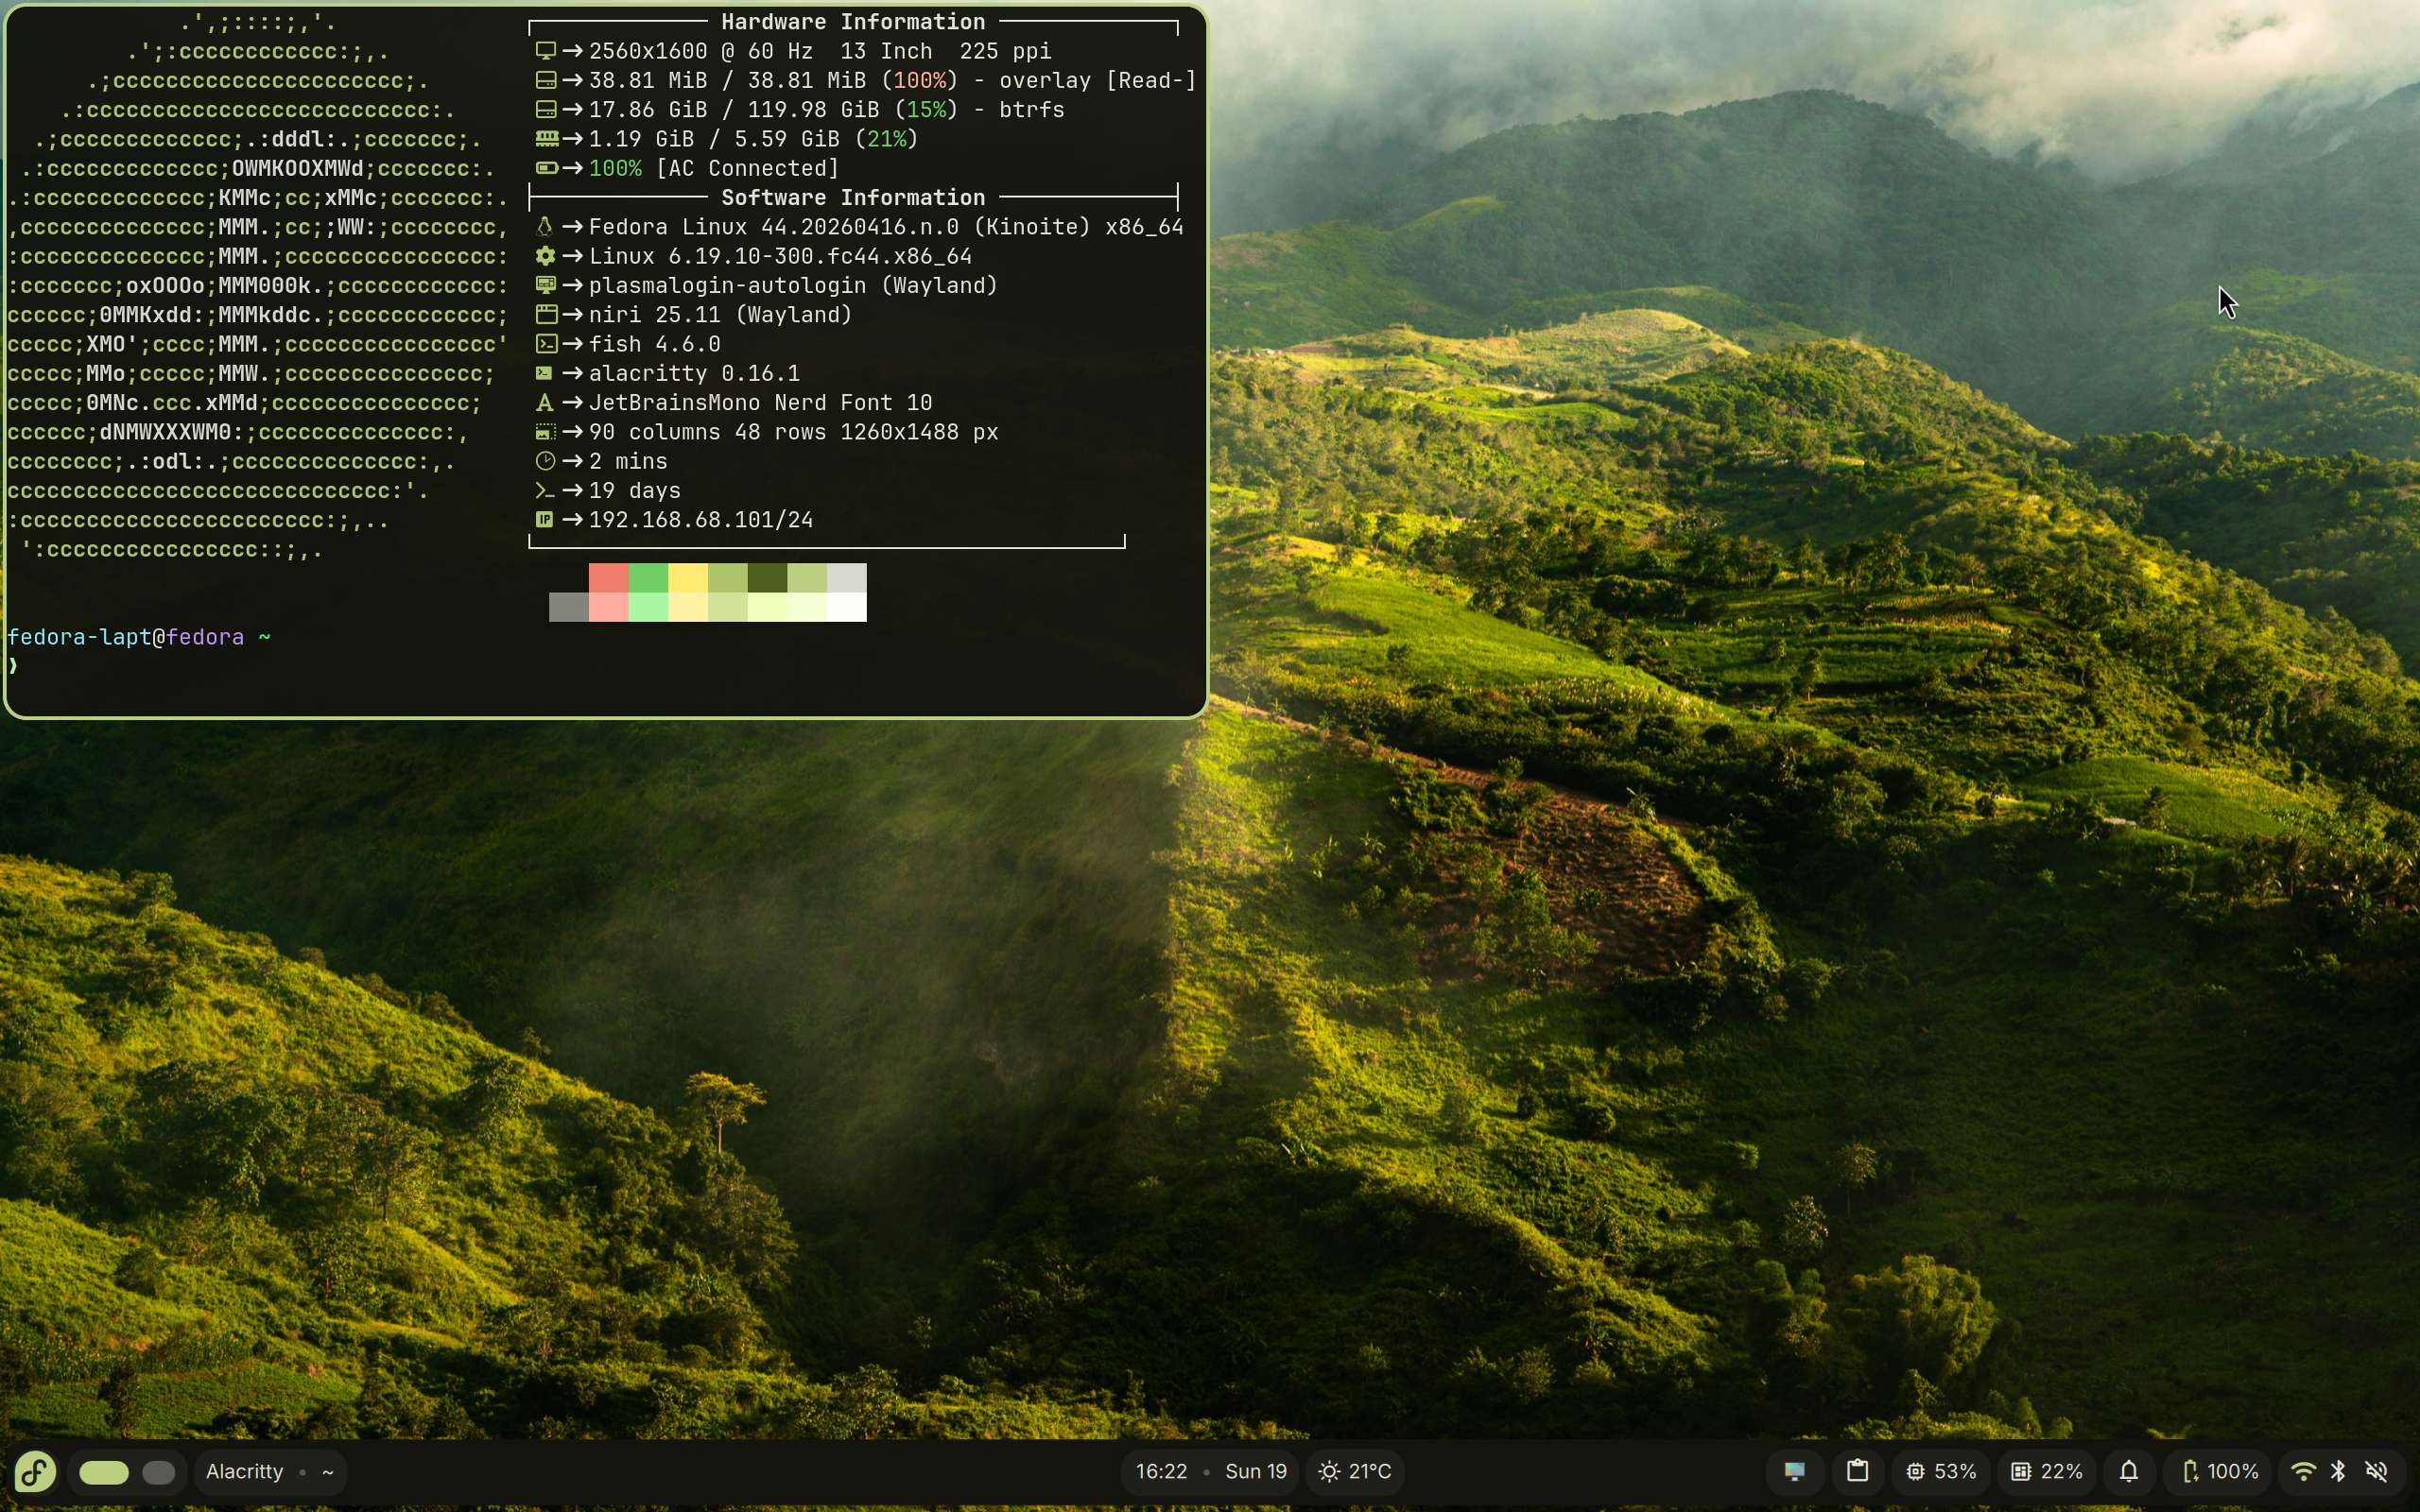This screenshot has height=1512, width=2420.
Task: Switch to the inactive gray workspace pill
Action: pyautogui.click(x=158, y=1472)
